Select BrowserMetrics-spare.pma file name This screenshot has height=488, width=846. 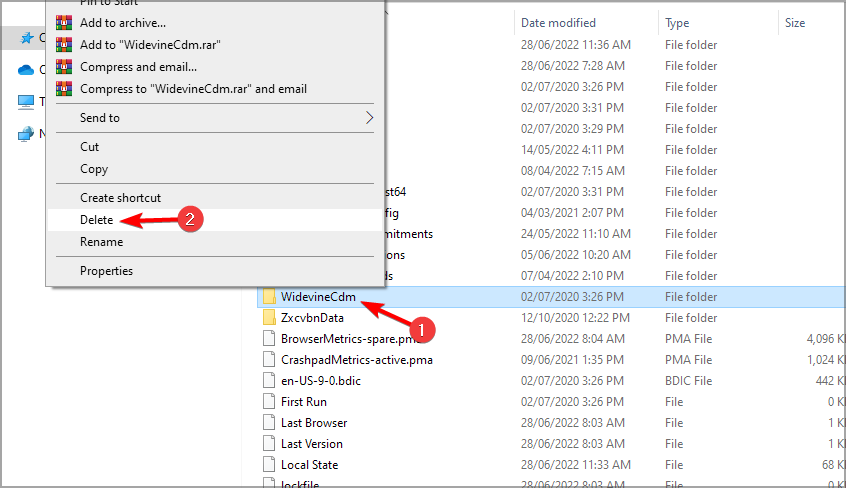pos(350,339)
